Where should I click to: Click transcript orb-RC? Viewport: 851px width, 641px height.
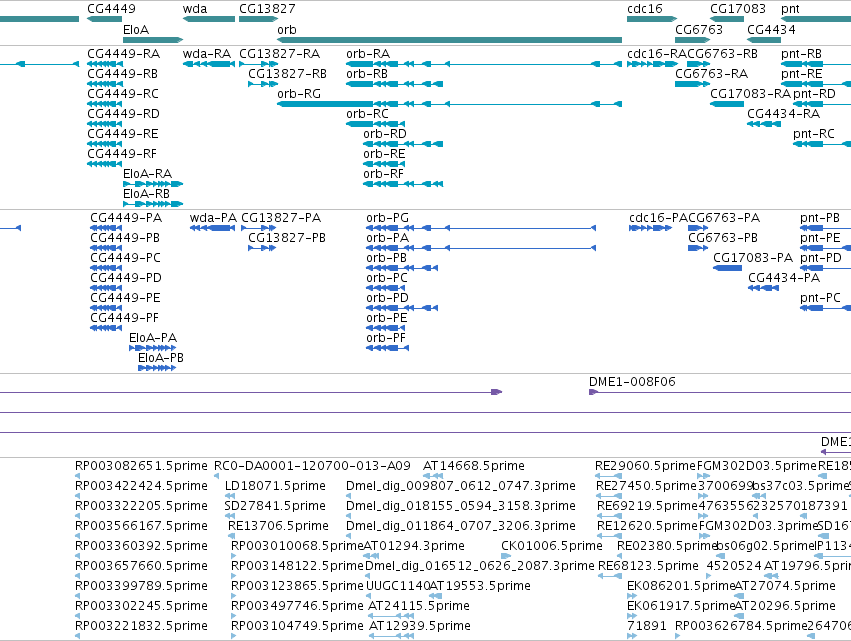376,124
